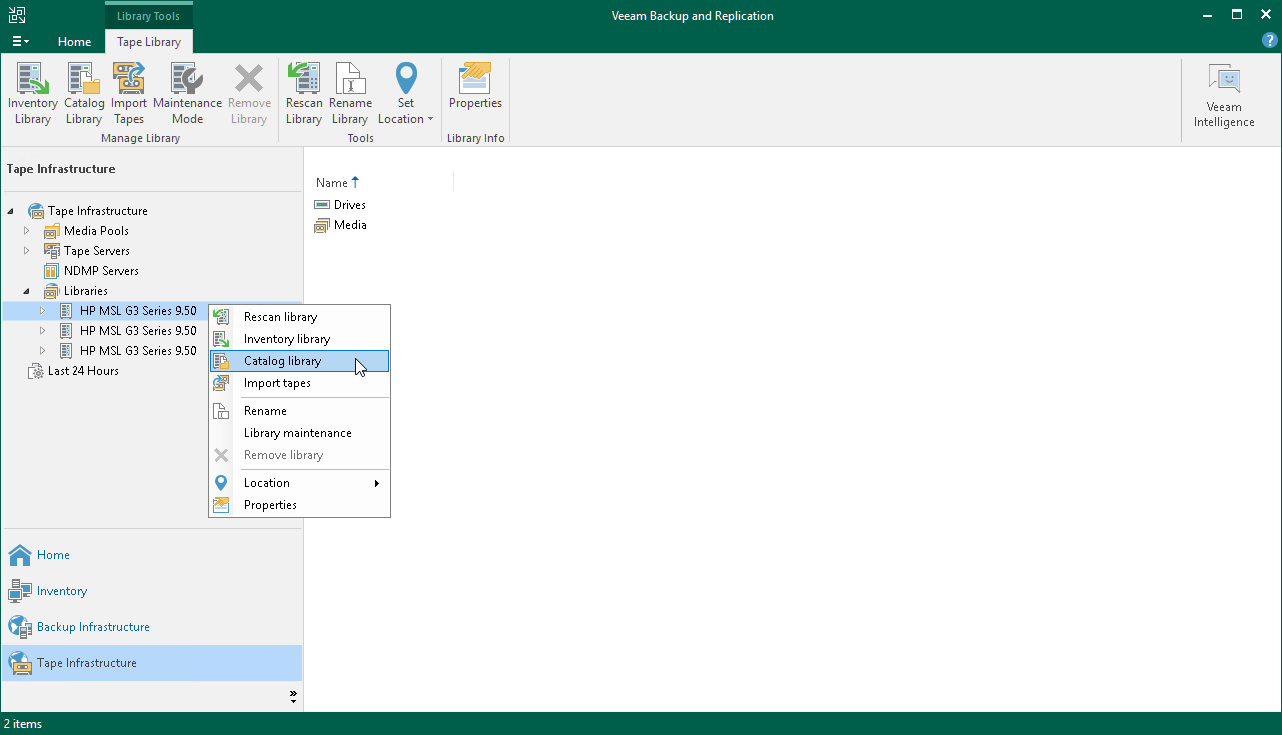Screen dimensions: 1282x735
Task: Open the Set Location dropdown in ribbon
Action: [405, 94]
